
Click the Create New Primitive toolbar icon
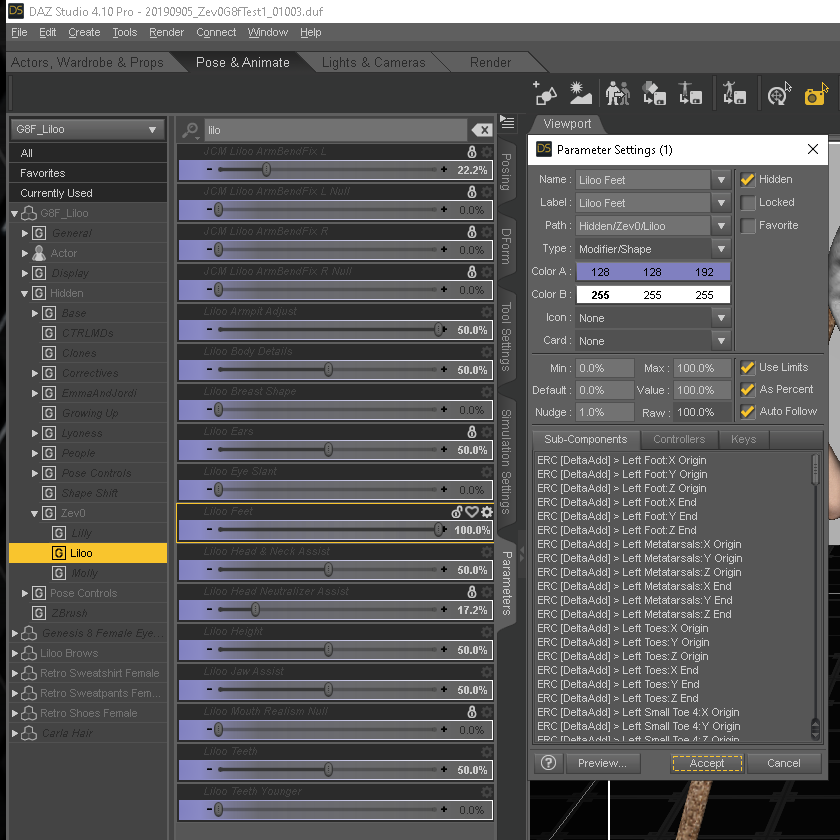(x=545, y=93)
